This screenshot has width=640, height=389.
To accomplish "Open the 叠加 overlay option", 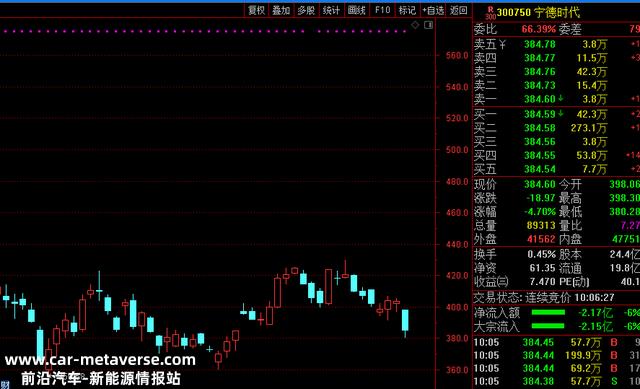I will pos(281,10).
